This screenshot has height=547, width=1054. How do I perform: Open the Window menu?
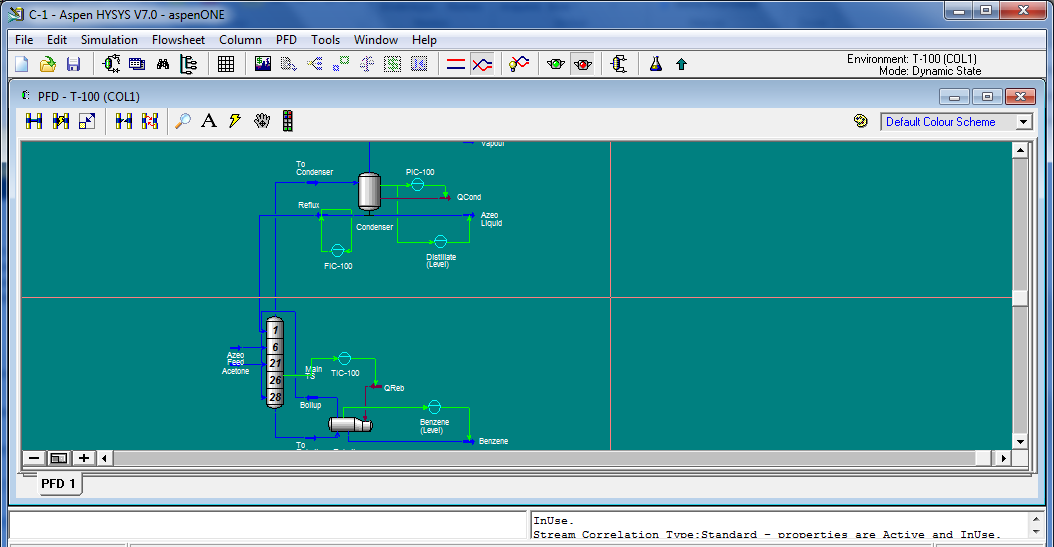376,40
